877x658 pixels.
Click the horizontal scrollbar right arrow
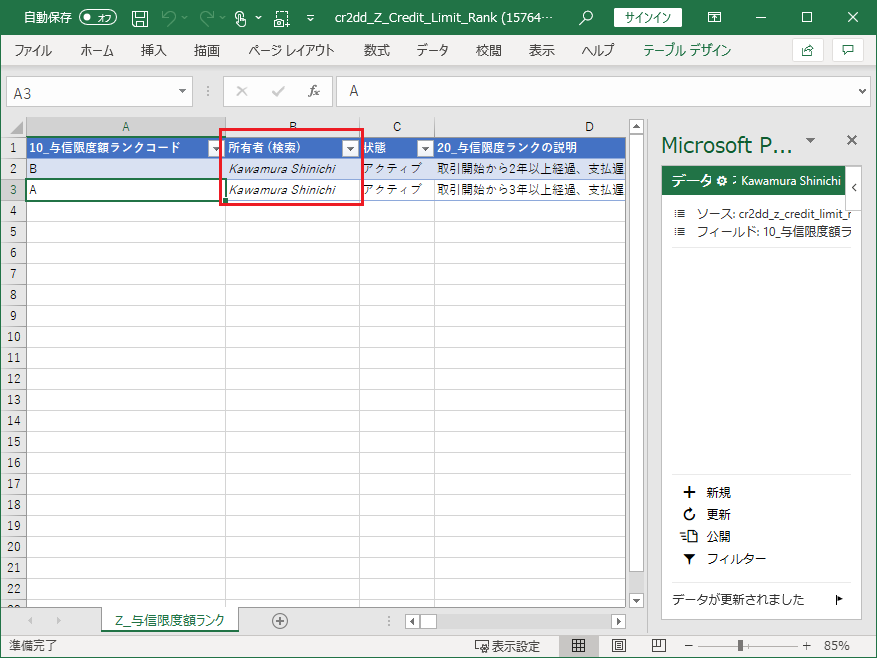click(x=619, y=621)
